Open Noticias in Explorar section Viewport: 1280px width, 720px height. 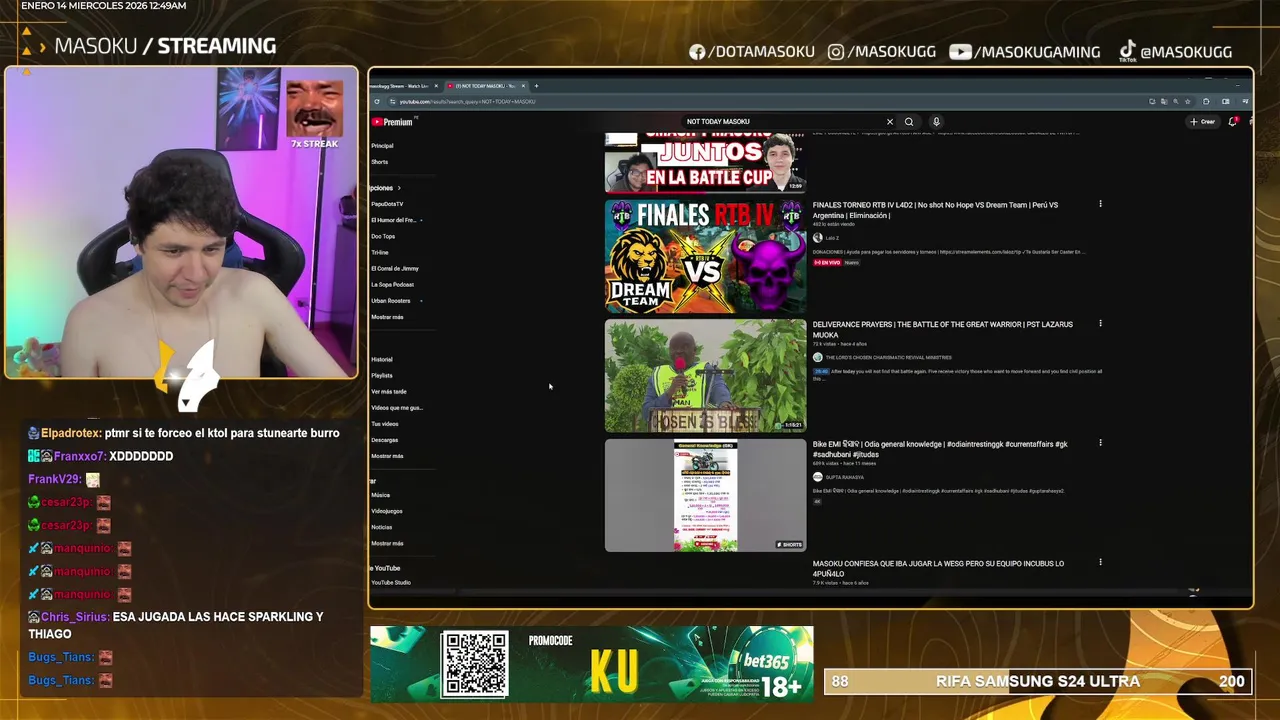tap(382, 527)
